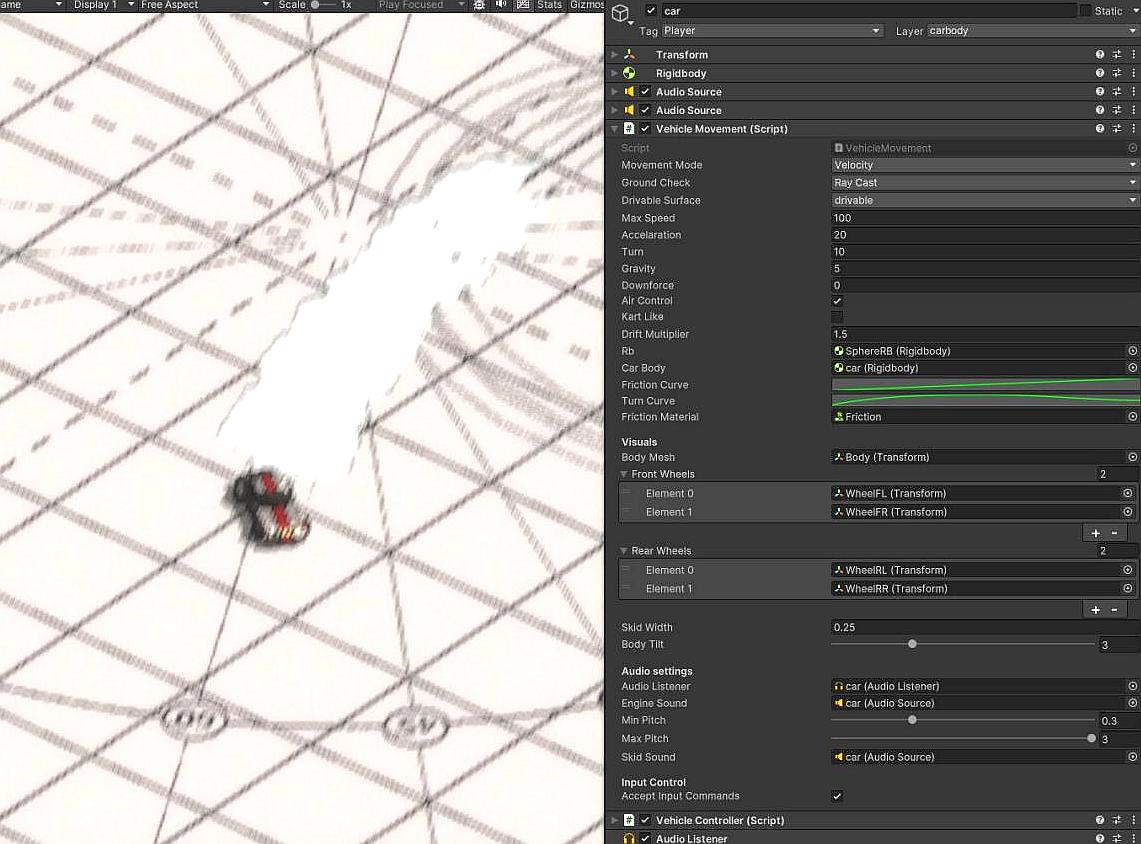The image size is (1141, 844).
Task: Click the bug icon in Game toolbar
Action: (479, 5)
